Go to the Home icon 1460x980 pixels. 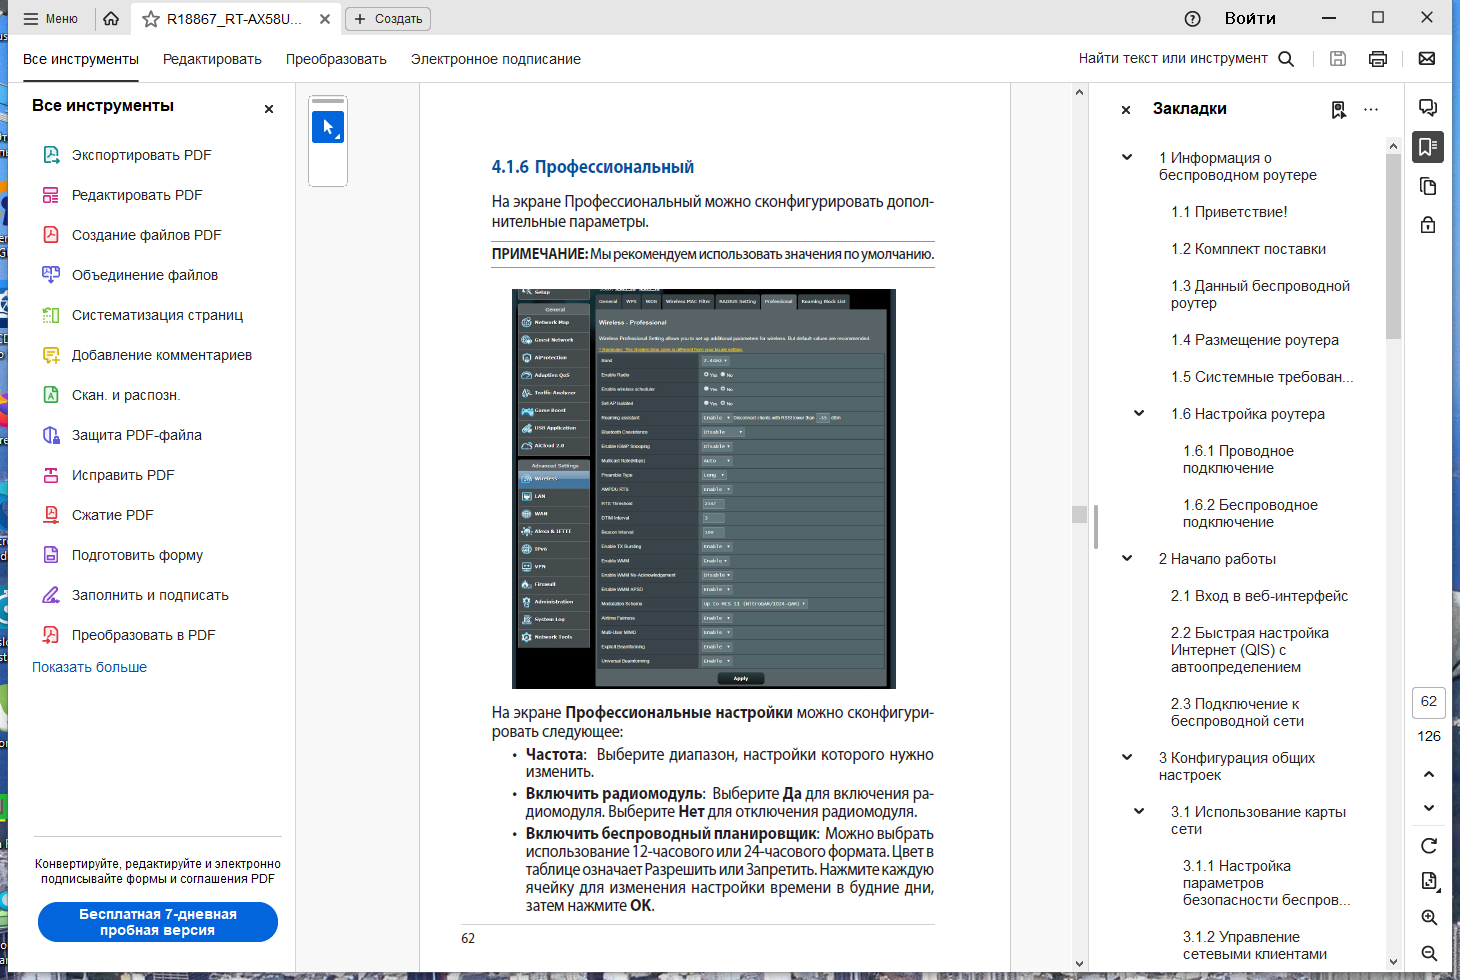point(111,18)
